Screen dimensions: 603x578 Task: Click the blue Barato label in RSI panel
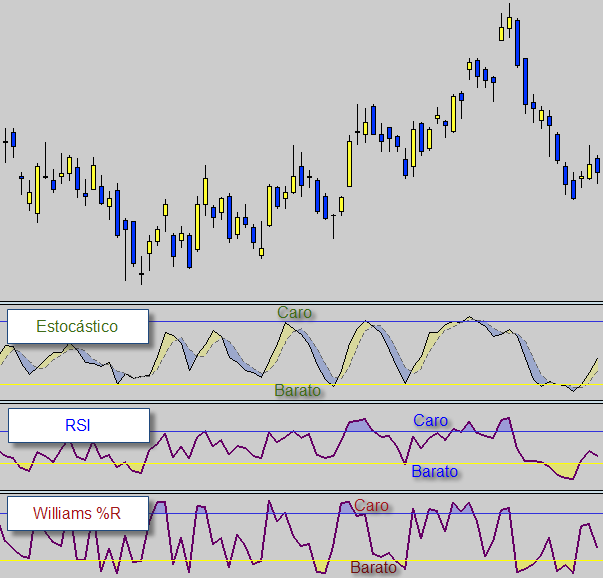[434, 471]
